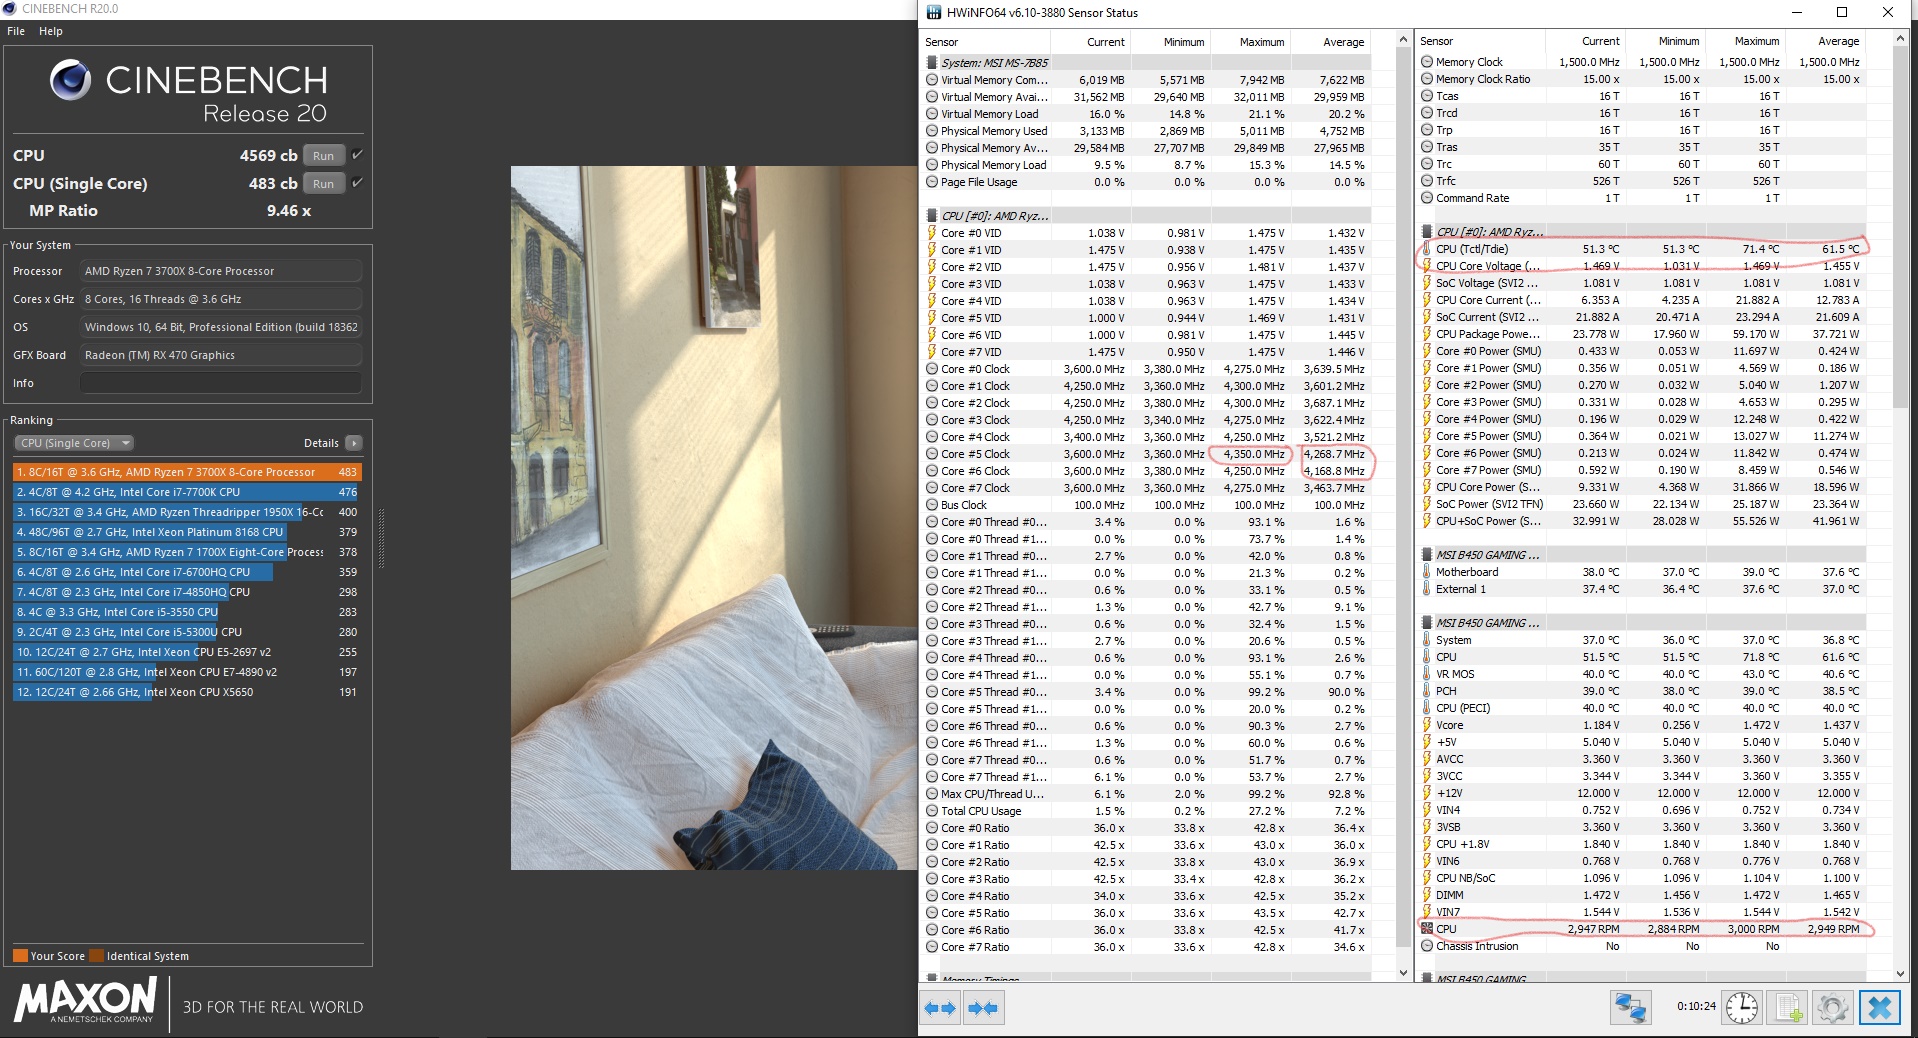Expand the ranking Details arrow

point(354,443)
